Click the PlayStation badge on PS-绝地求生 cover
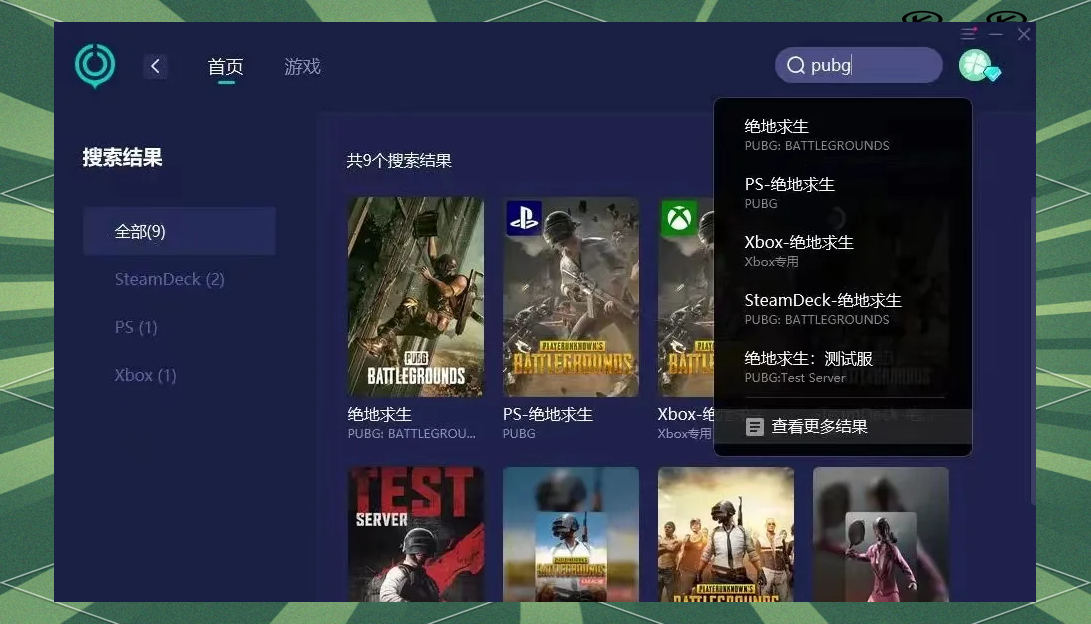The height and width of the screenshot is (624, 1091). coord(523,218)
